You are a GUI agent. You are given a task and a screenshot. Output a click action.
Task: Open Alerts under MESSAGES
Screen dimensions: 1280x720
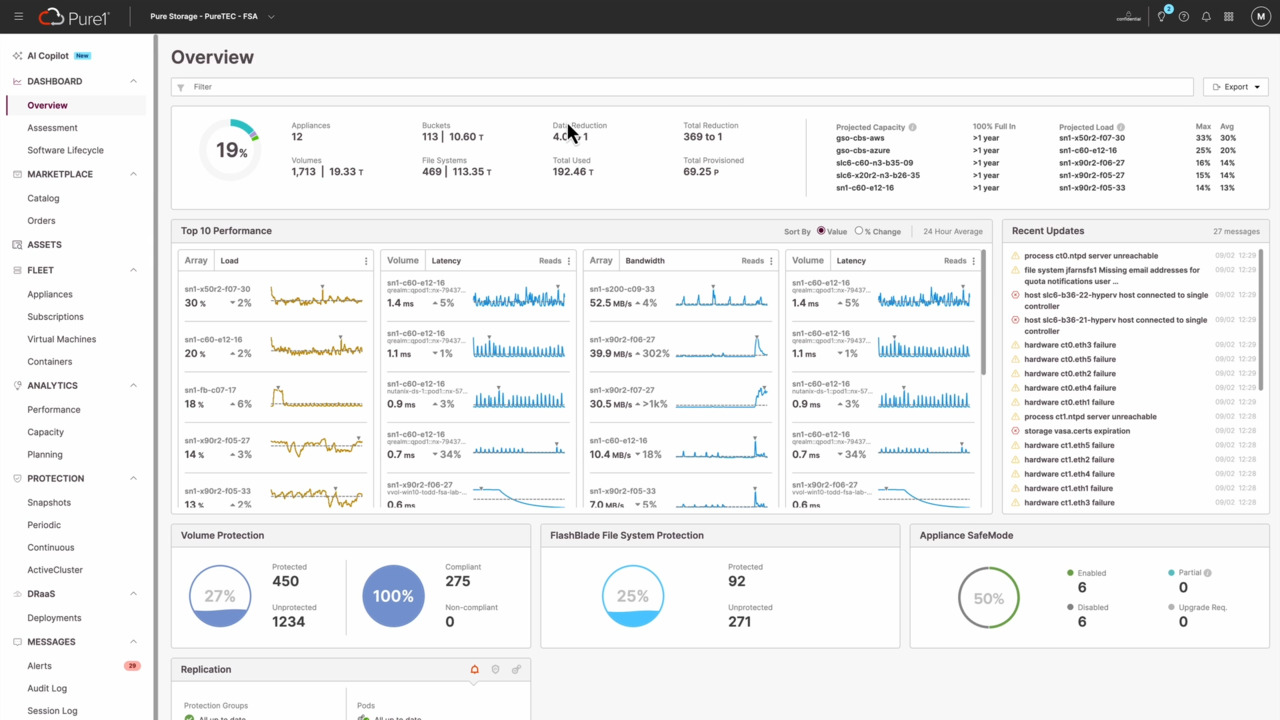click(x=40, y=666)
